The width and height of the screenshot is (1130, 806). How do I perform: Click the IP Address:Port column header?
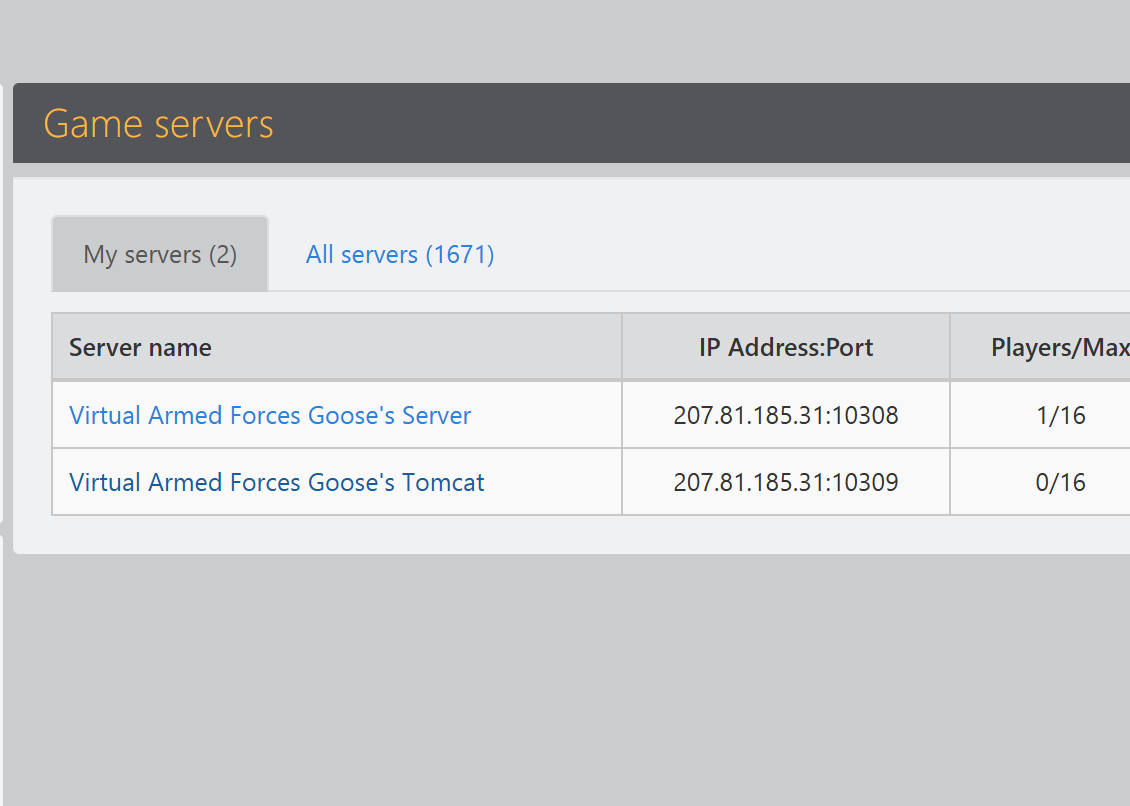coord(786,348)
